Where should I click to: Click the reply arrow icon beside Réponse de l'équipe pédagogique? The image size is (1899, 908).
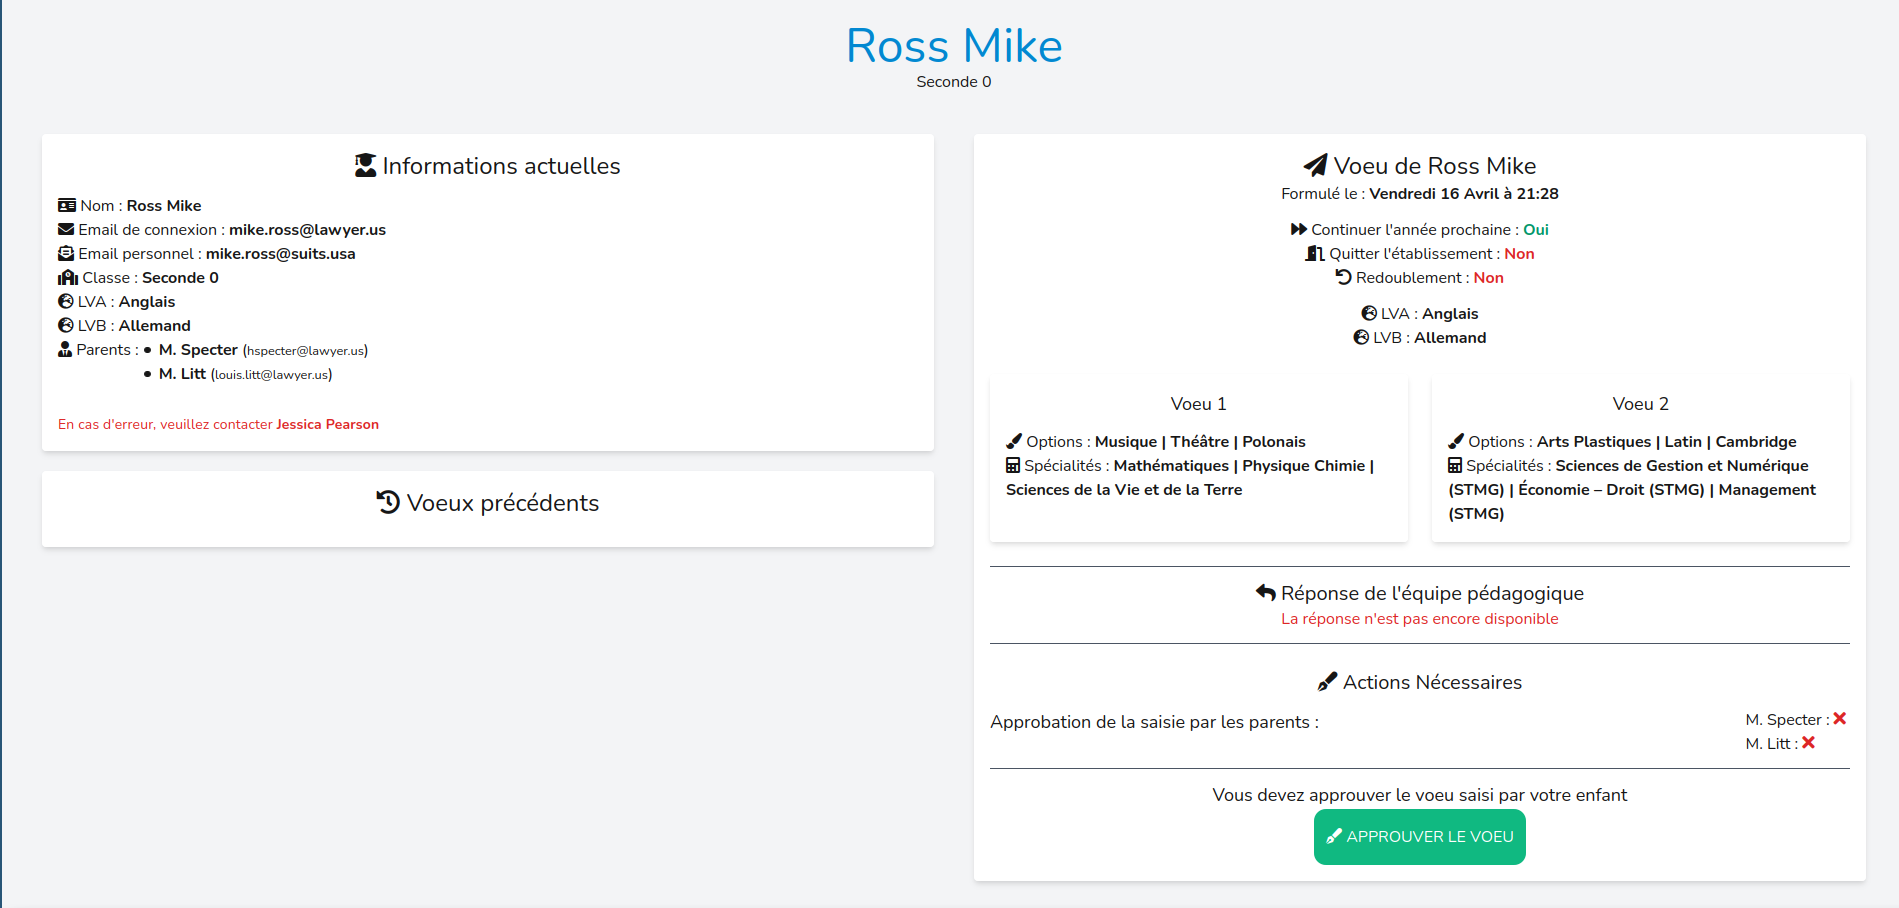[1266, 593]
